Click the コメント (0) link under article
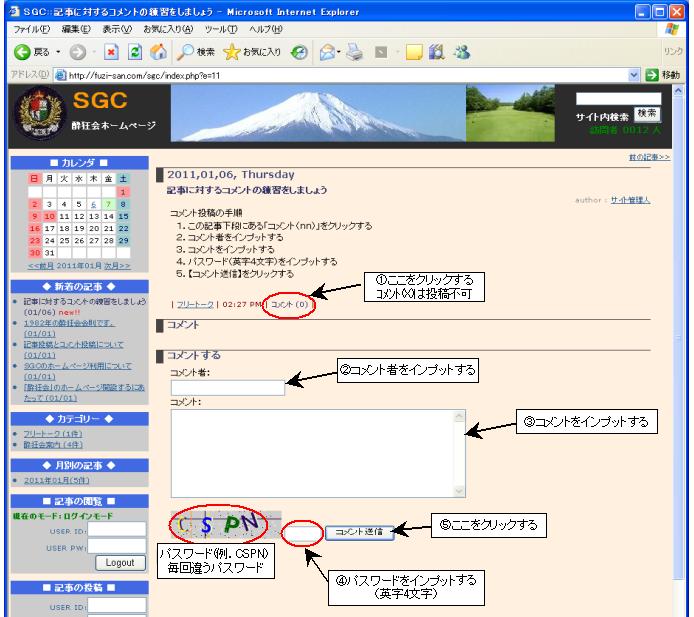Screen dimensions: 694x617 tap(290, 303)
